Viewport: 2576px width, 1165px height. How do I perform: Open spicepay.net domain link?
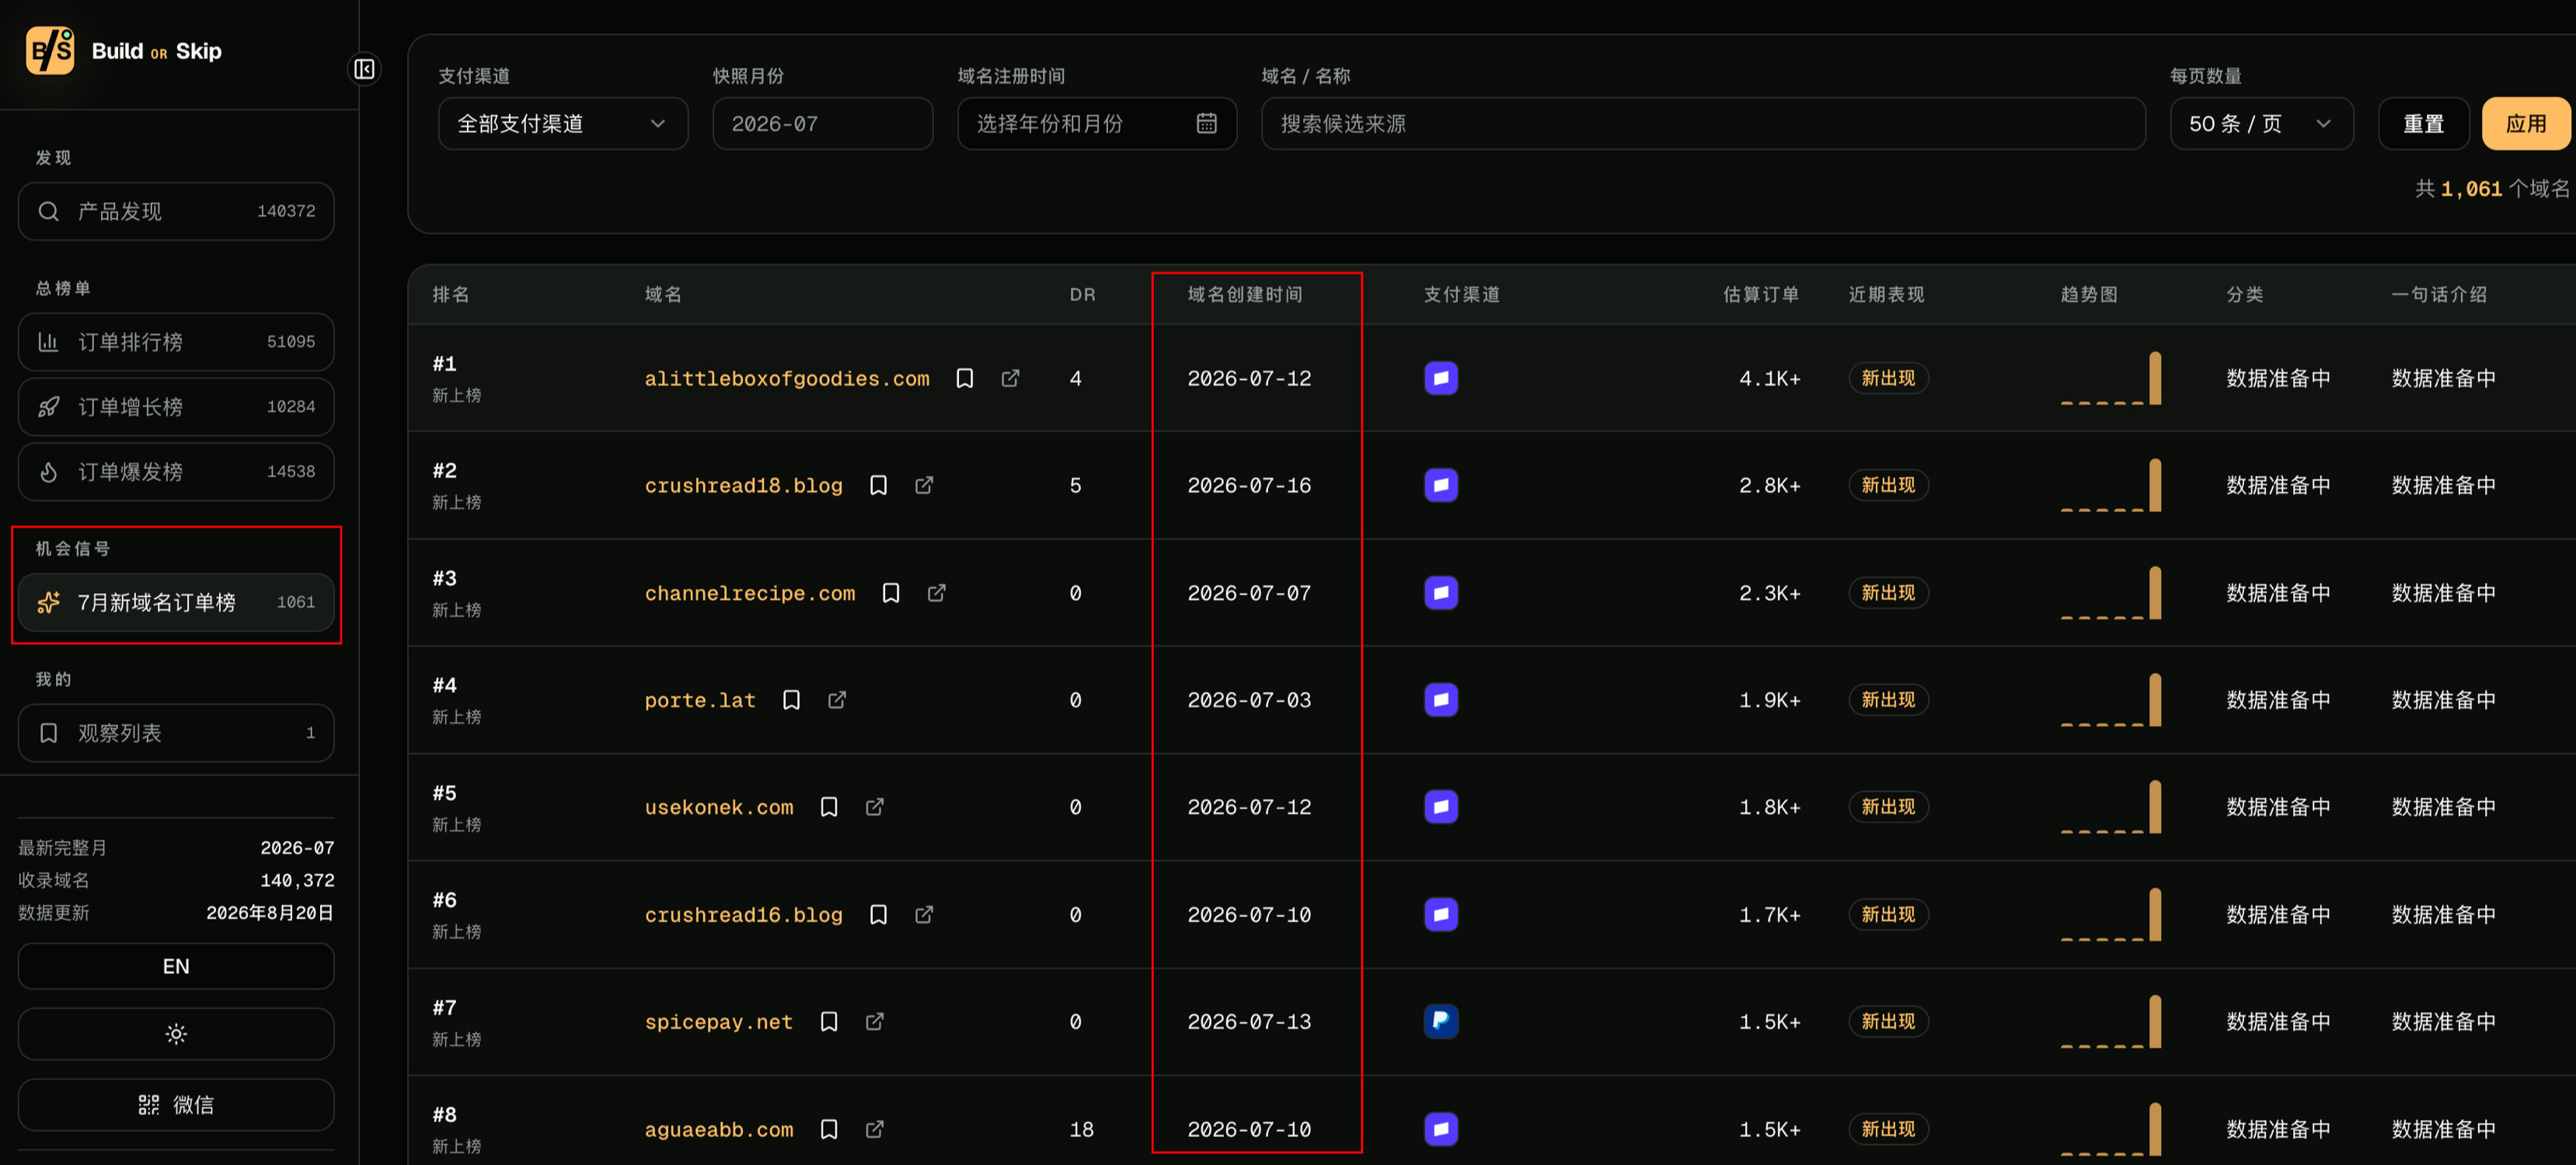(719, 1021)
